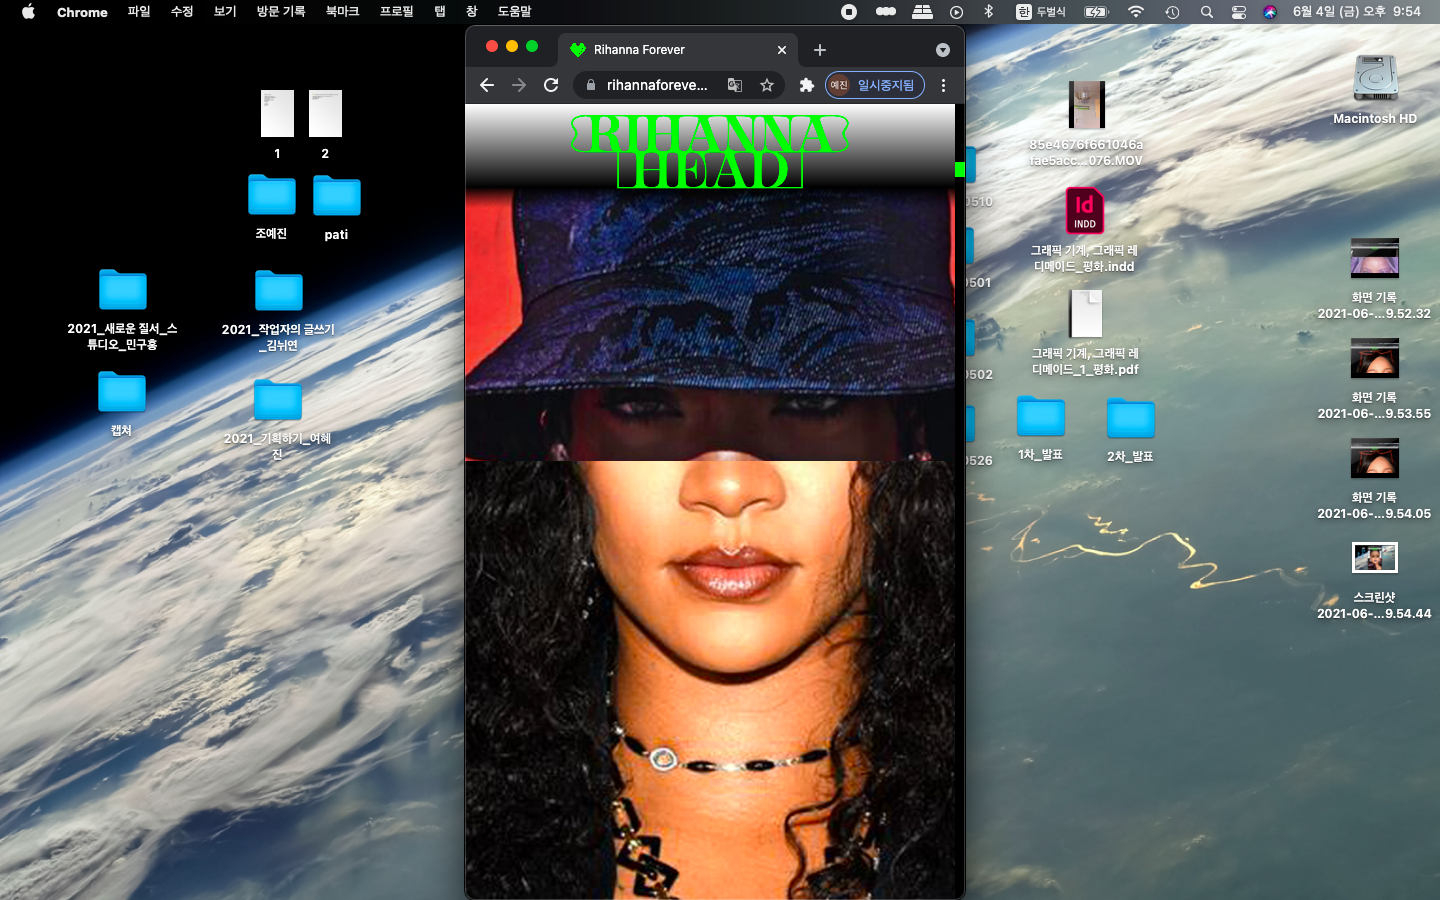The height and width of the screenshot is (900, 1440).
Task: Open the Wi-Fi menu bar icon
Action: [1136, 12]
